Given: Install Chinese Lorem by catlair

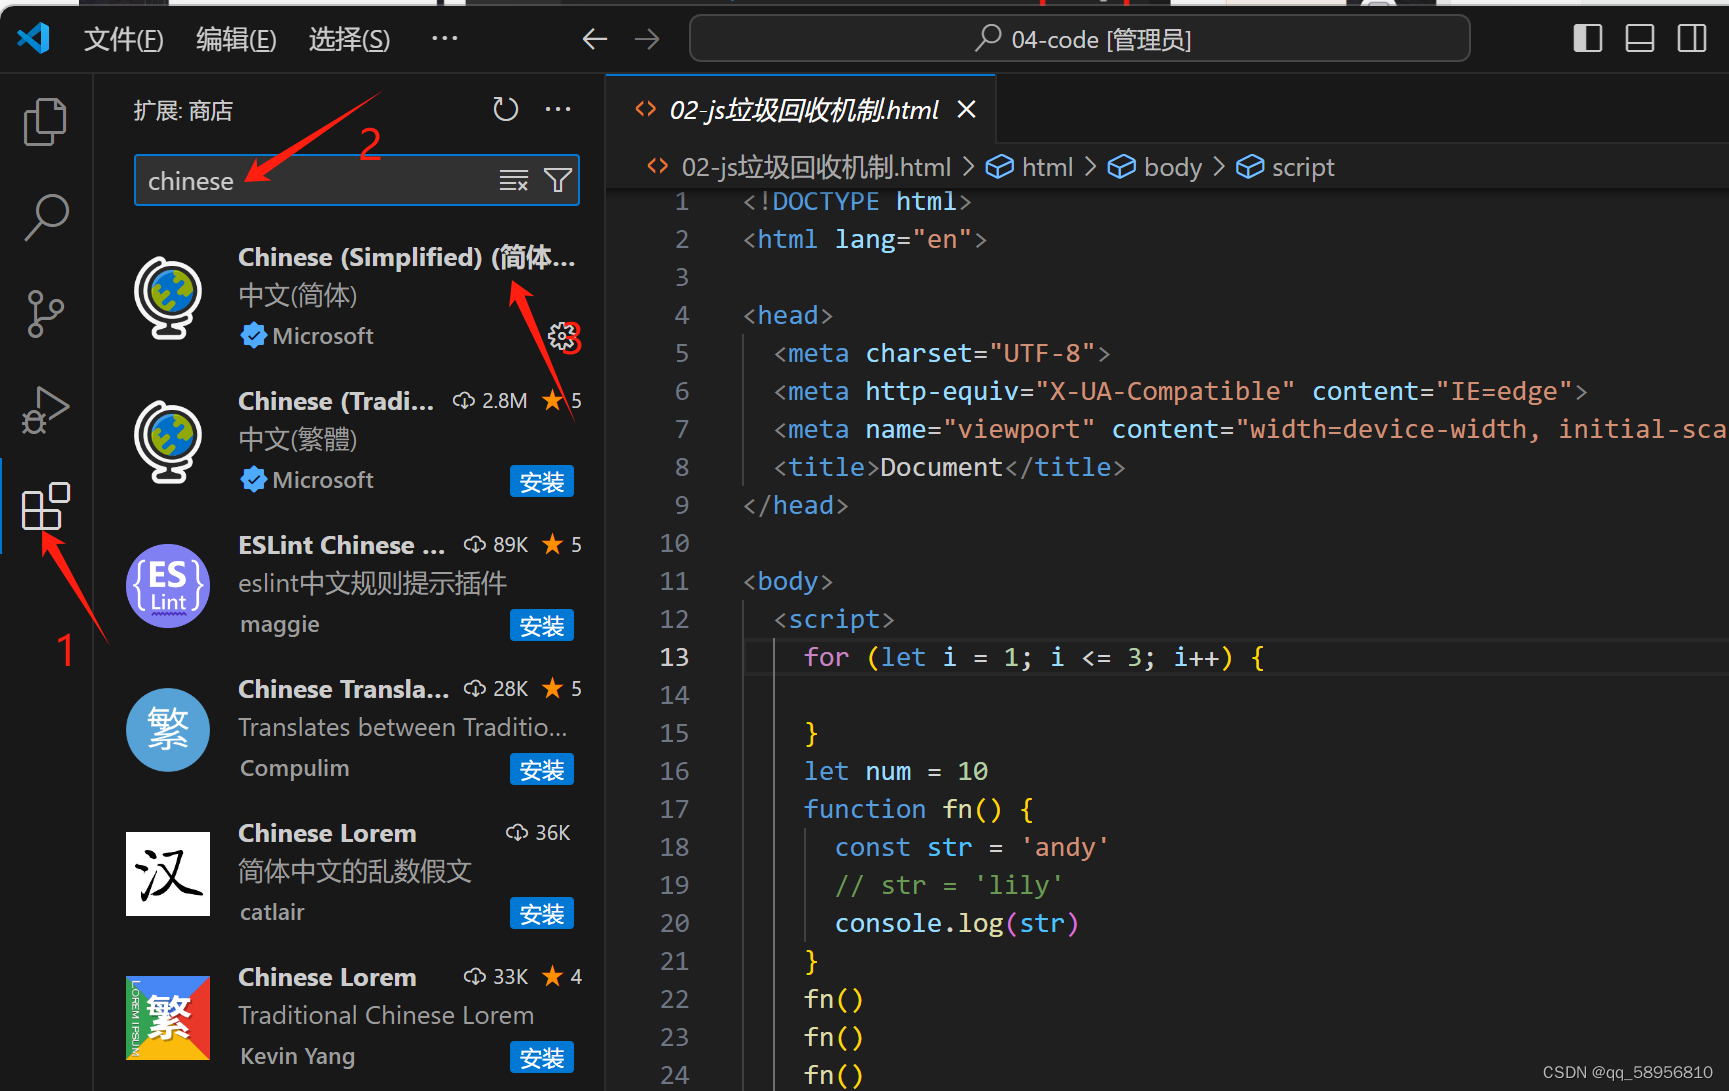Looking at the screenshot, I should (x=542, y=914).
